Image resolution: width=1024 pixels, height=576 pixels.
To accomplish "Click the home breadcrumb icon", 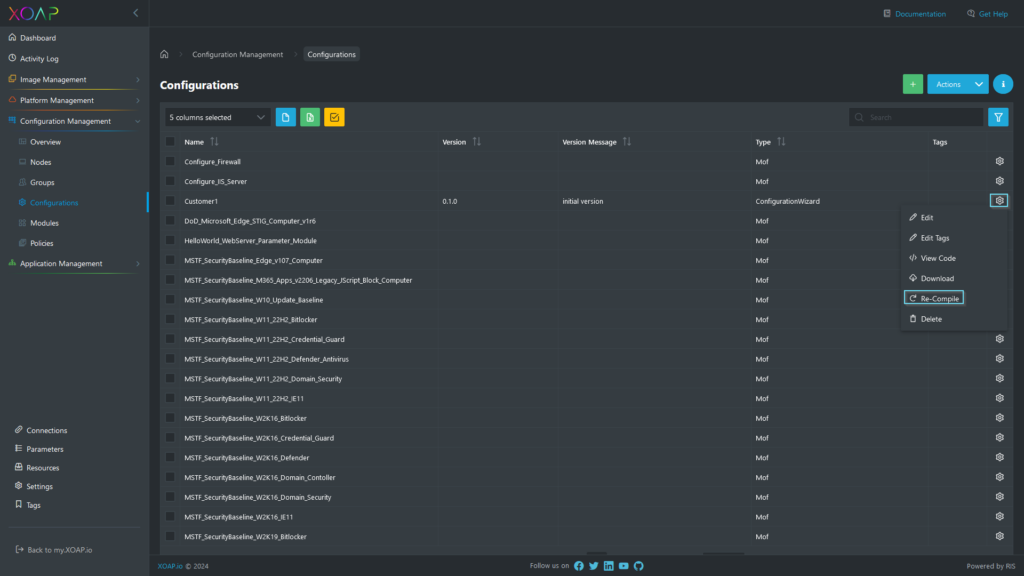I will click(165, 54).
